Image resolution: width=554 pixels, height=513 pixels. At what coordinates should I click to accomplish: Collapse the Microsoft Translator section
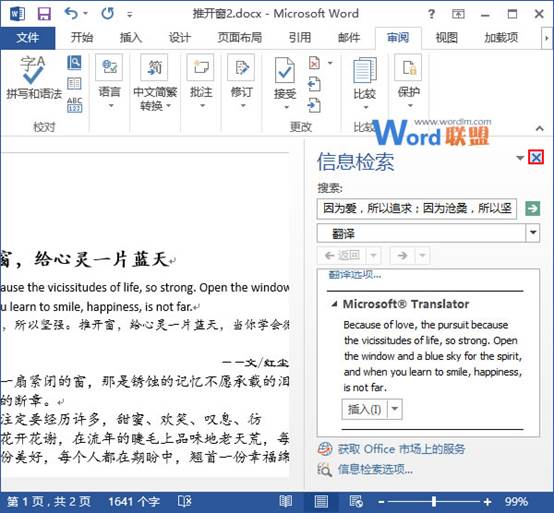334,304
